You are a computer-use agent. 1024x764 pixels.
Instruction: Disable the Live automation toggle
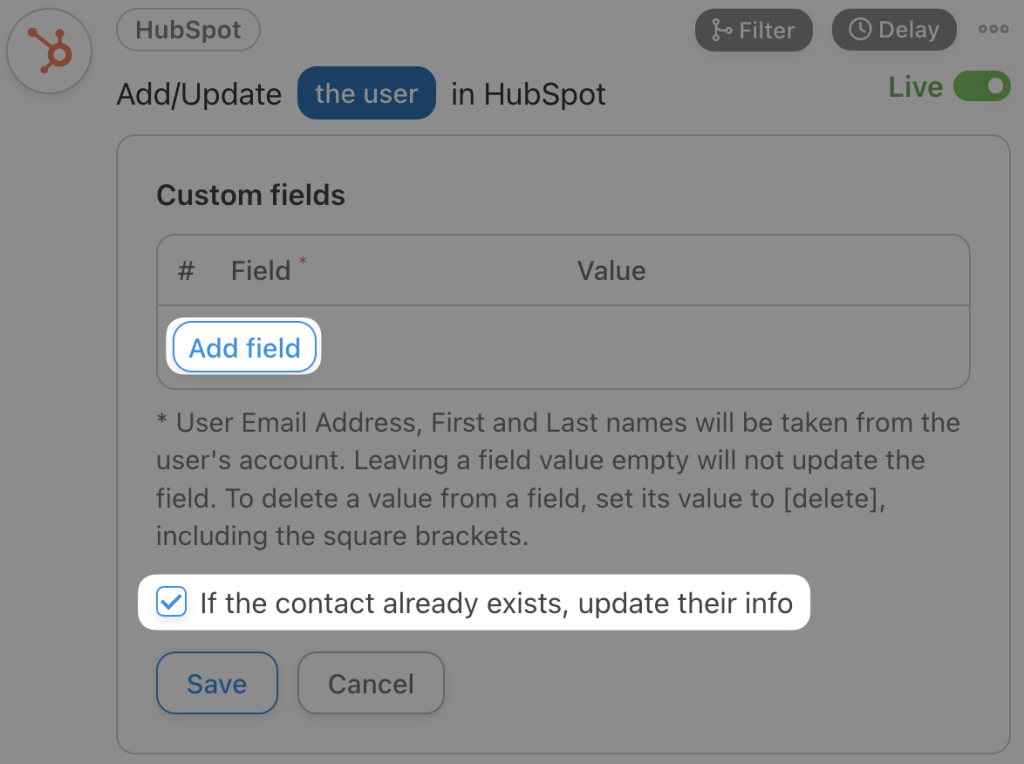[x=981, y=87]
